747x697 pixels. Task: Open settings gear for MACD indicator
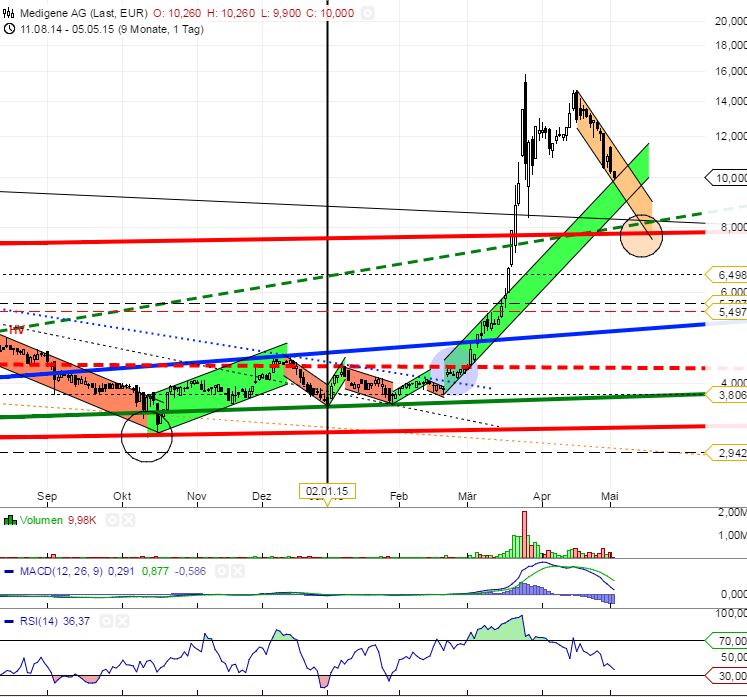tap(222, 571)
